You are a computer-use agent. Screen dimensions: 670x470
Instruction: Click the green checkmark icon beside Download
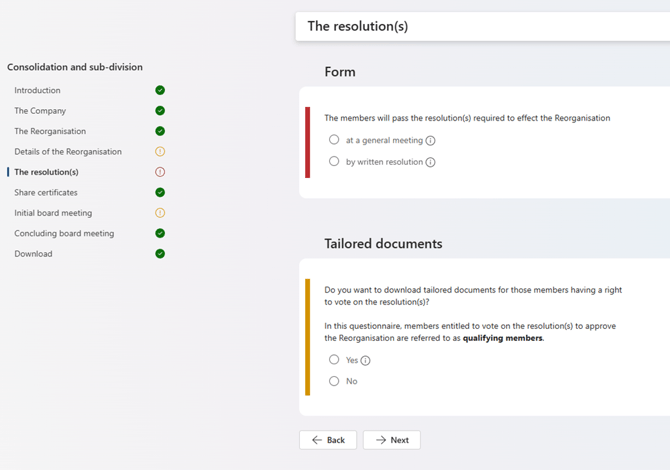point(160,254)
